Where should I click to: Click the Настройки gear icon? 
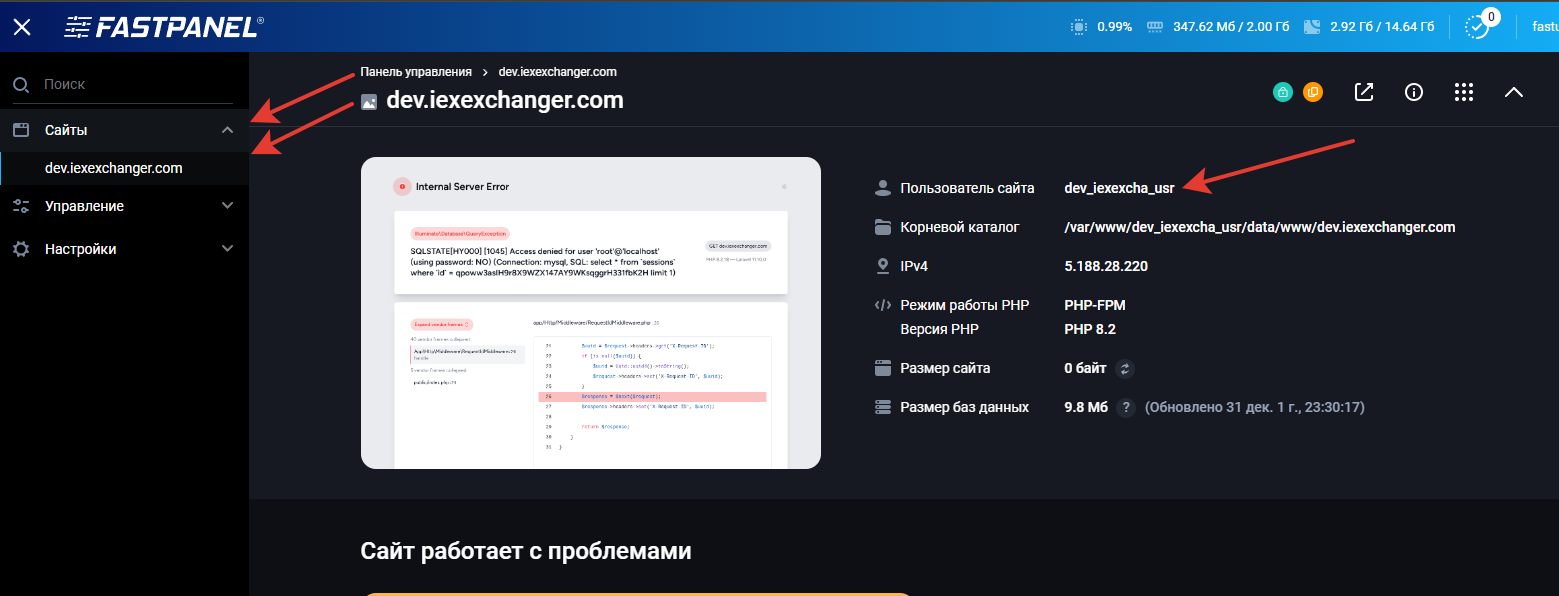[x=21, y=249]
